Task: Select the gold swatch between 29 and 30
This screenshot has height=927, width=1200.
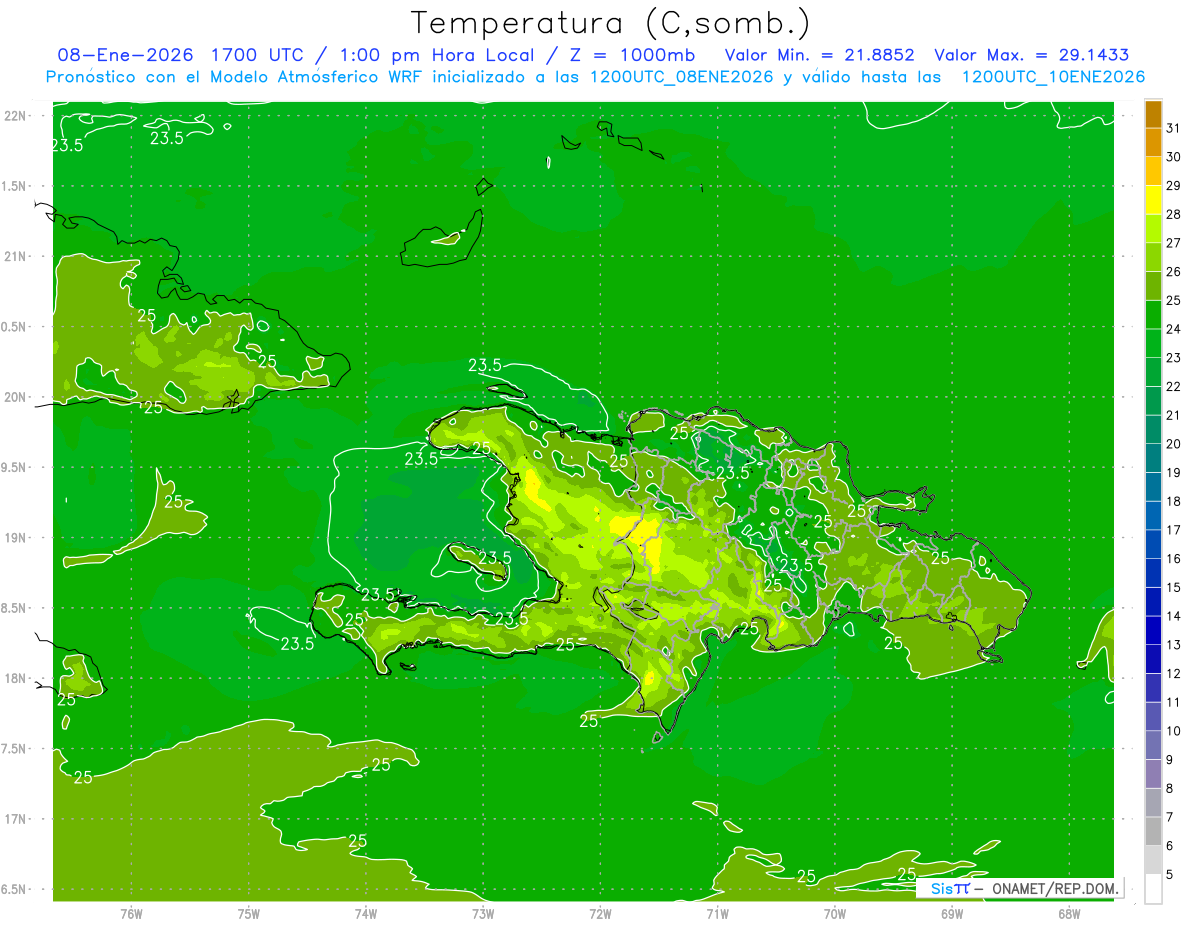Action: point(1153,172)
